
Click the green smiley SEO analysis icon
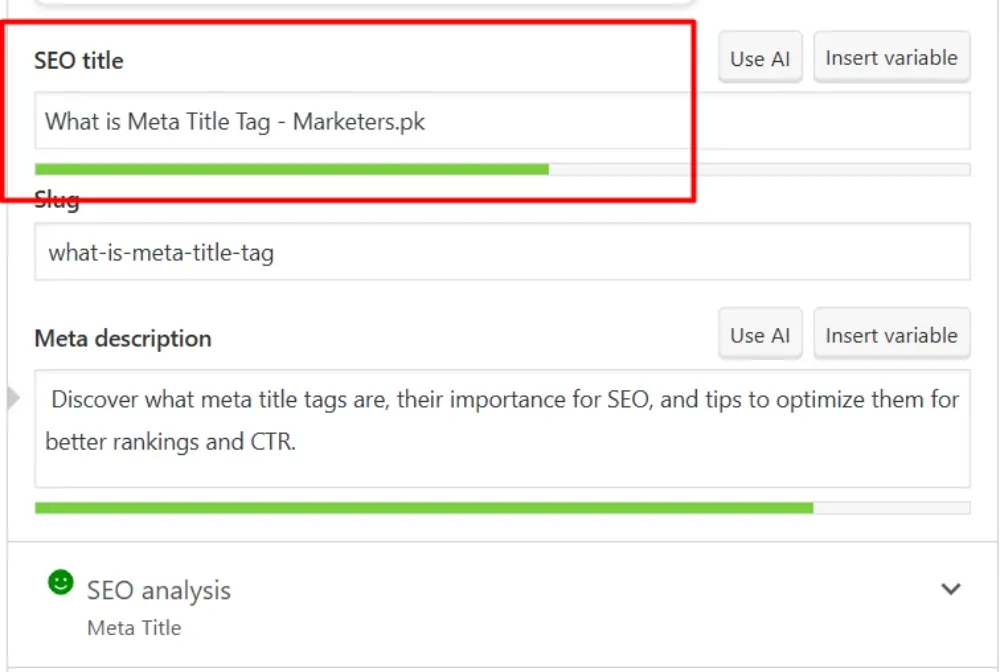coord(61,582)
